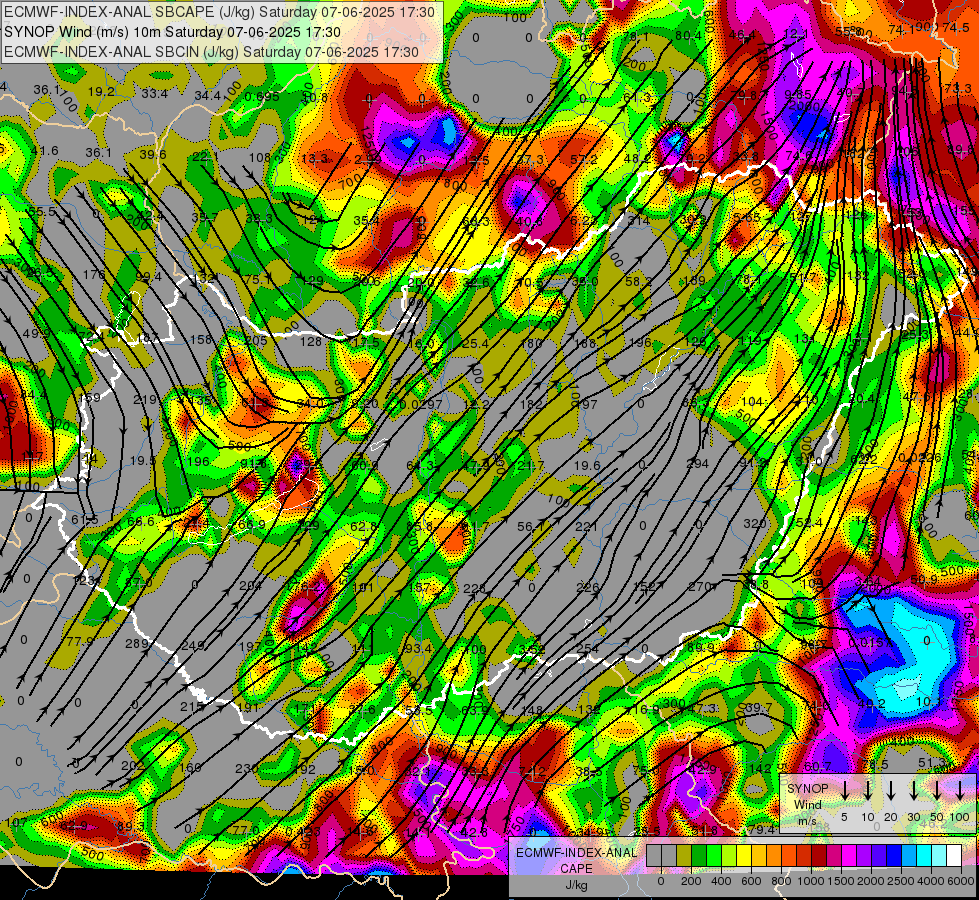Click map value 107 near bottom left
The width and height of the screenshot is (979, 900).
[16, 822]
